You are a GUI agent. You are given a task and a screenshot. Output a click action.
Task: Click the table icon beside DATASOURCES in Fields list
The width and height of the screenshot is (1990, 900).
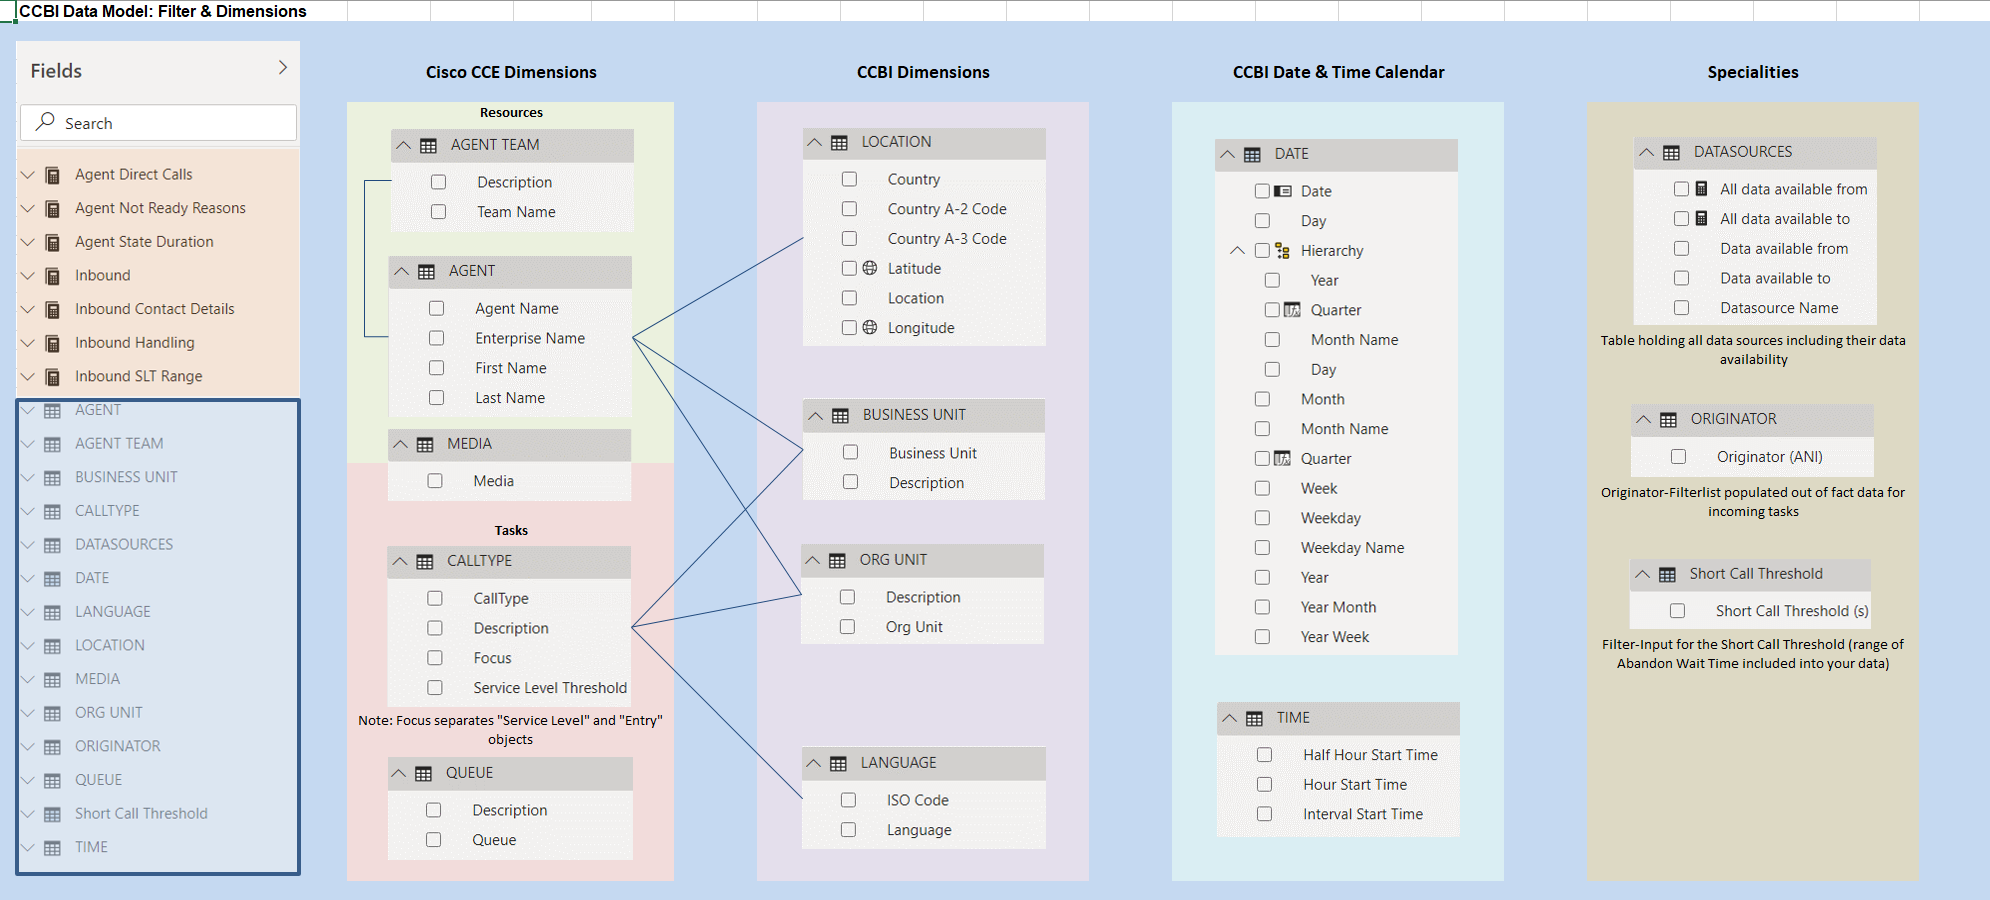click(x=53, y=545)
